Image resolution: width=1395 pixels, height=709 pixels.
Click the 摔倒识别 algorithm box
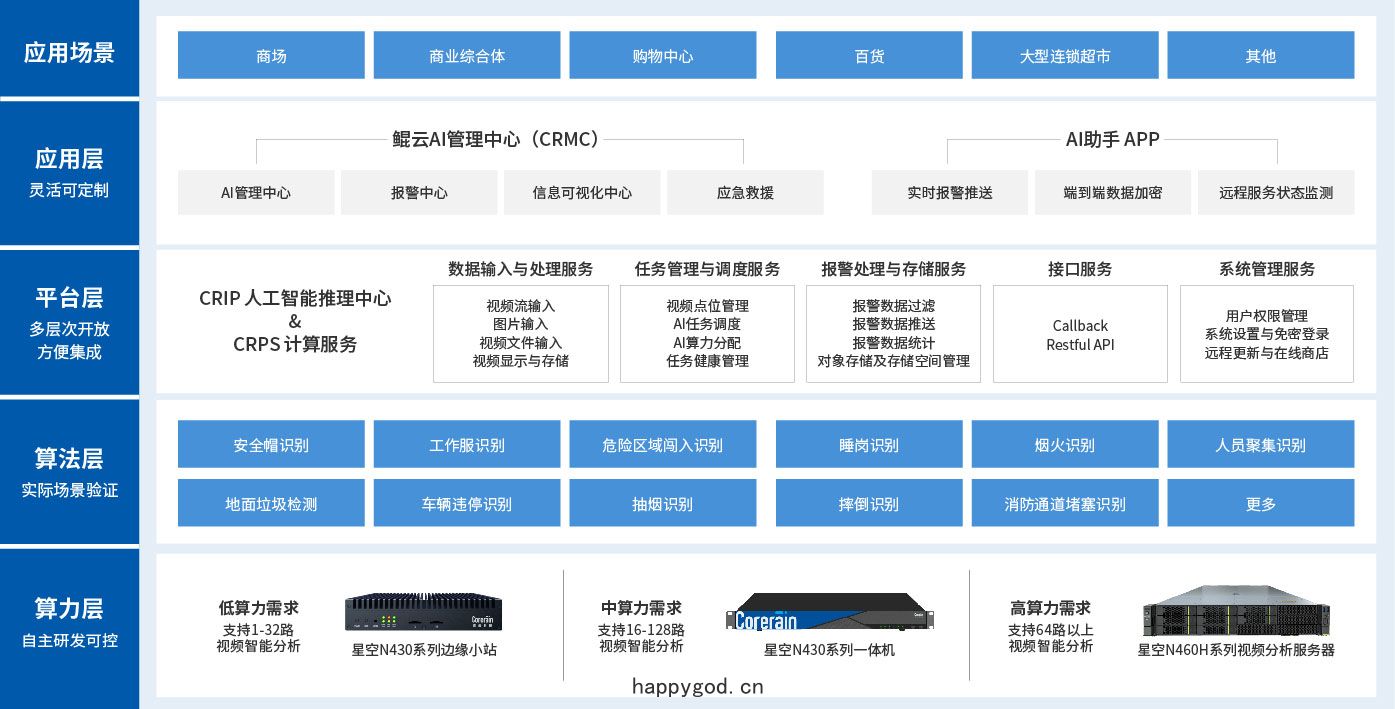869,503
